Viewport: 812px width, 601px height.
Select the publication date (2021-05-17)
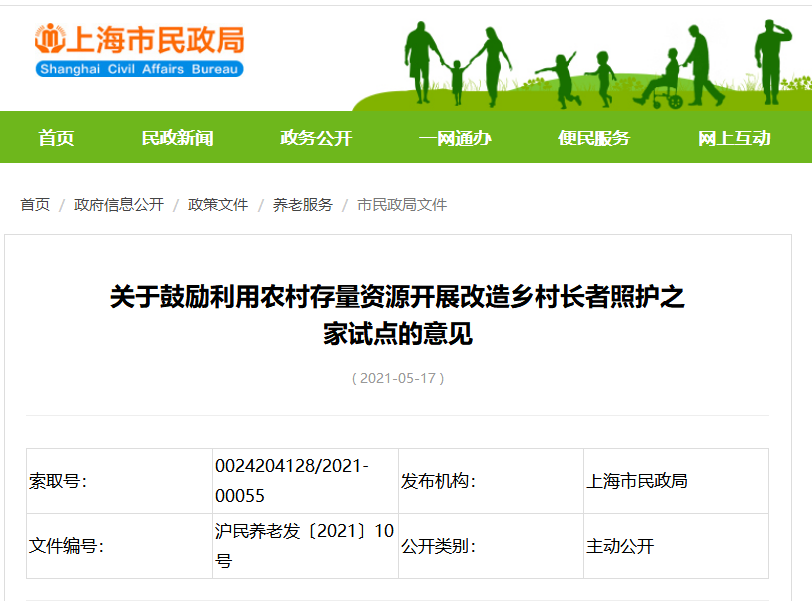point(398,378)
